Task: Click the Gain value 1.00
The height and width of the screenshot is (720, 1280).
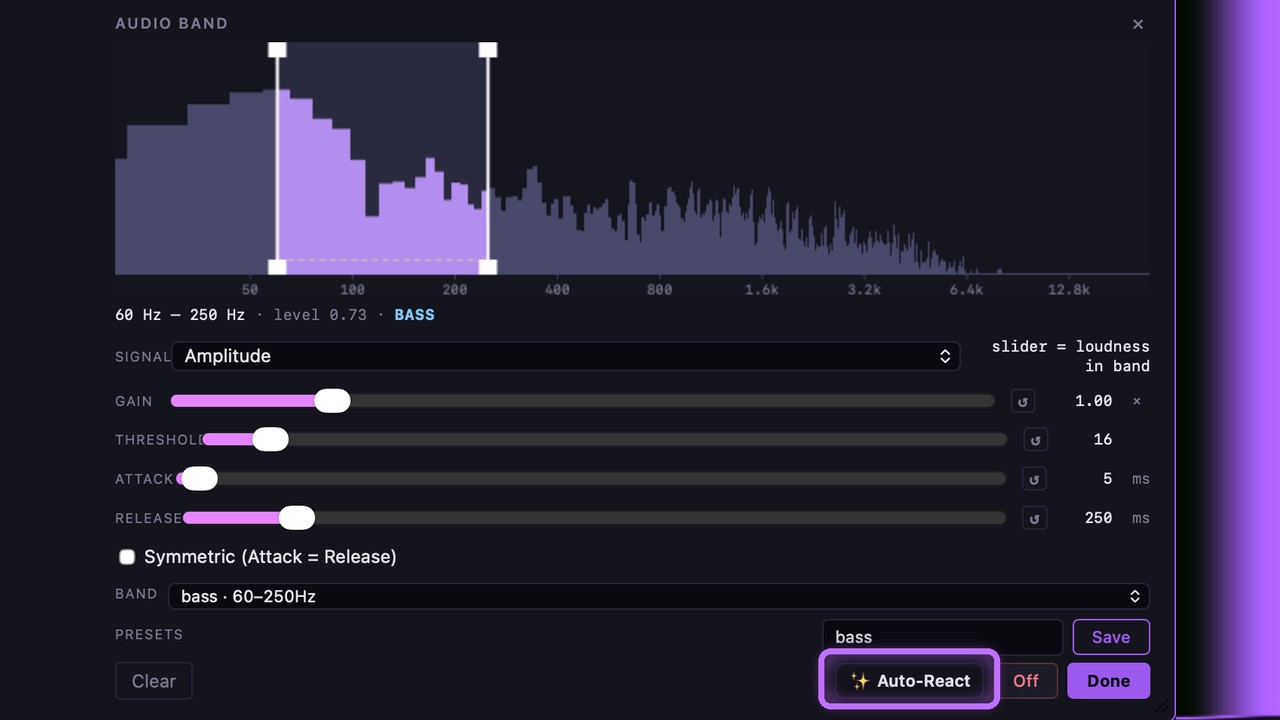Action: 1093,401
